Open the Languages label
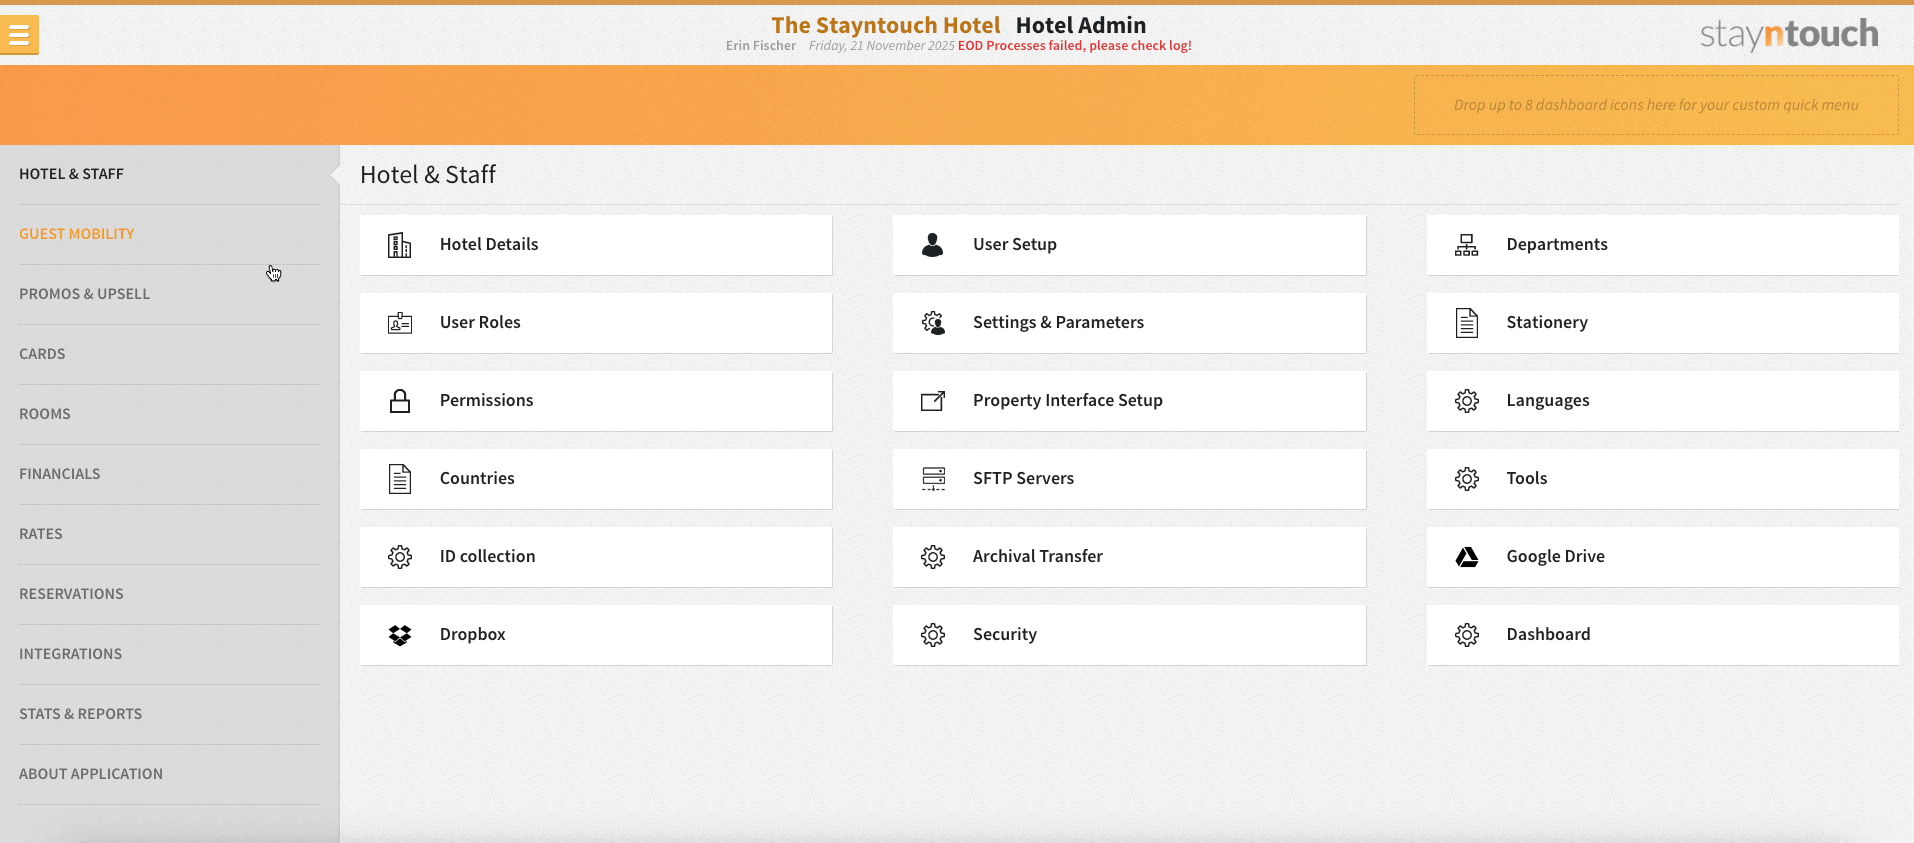The width and height of the screenshot is (1914, 843). [1548, 400]
